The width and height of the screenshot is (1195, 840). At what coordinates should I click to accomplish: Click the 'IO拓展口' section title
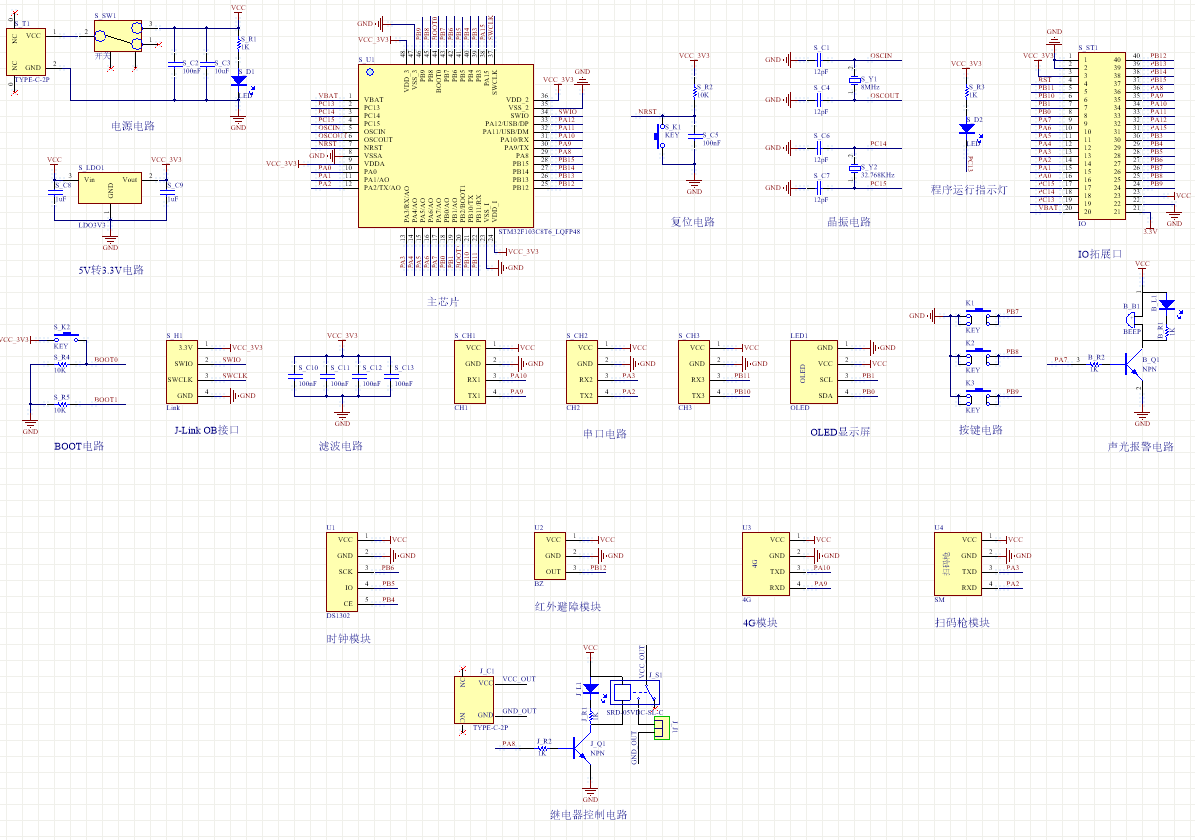(1100, 254)
